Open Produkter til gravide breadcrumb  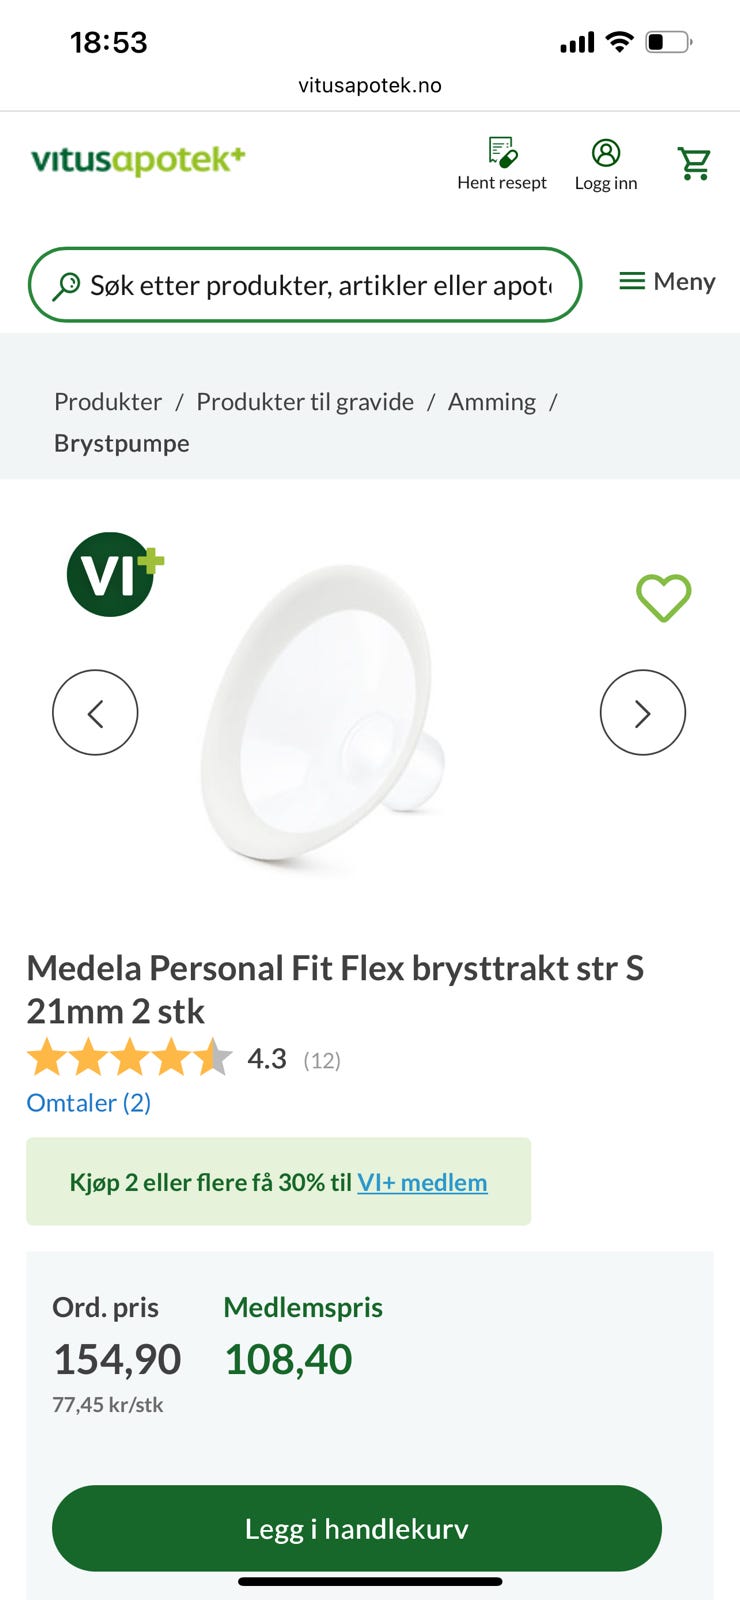[x=305, y=402]
